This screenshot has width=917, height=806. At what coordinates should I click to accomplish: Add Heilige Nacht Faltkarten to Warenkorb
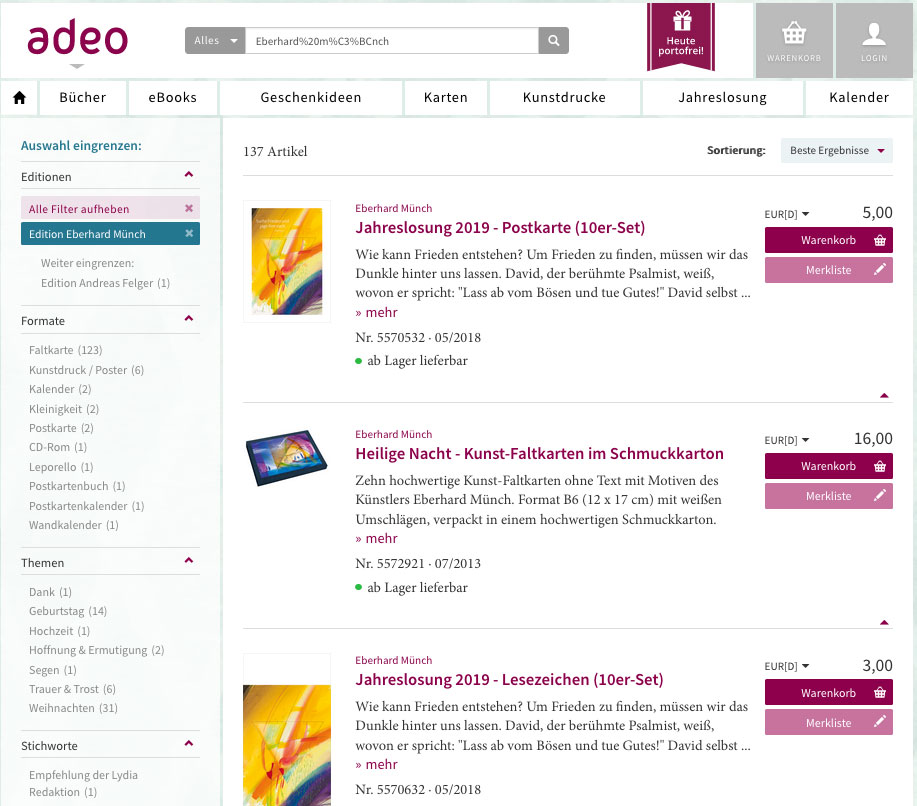coord(829,466)
